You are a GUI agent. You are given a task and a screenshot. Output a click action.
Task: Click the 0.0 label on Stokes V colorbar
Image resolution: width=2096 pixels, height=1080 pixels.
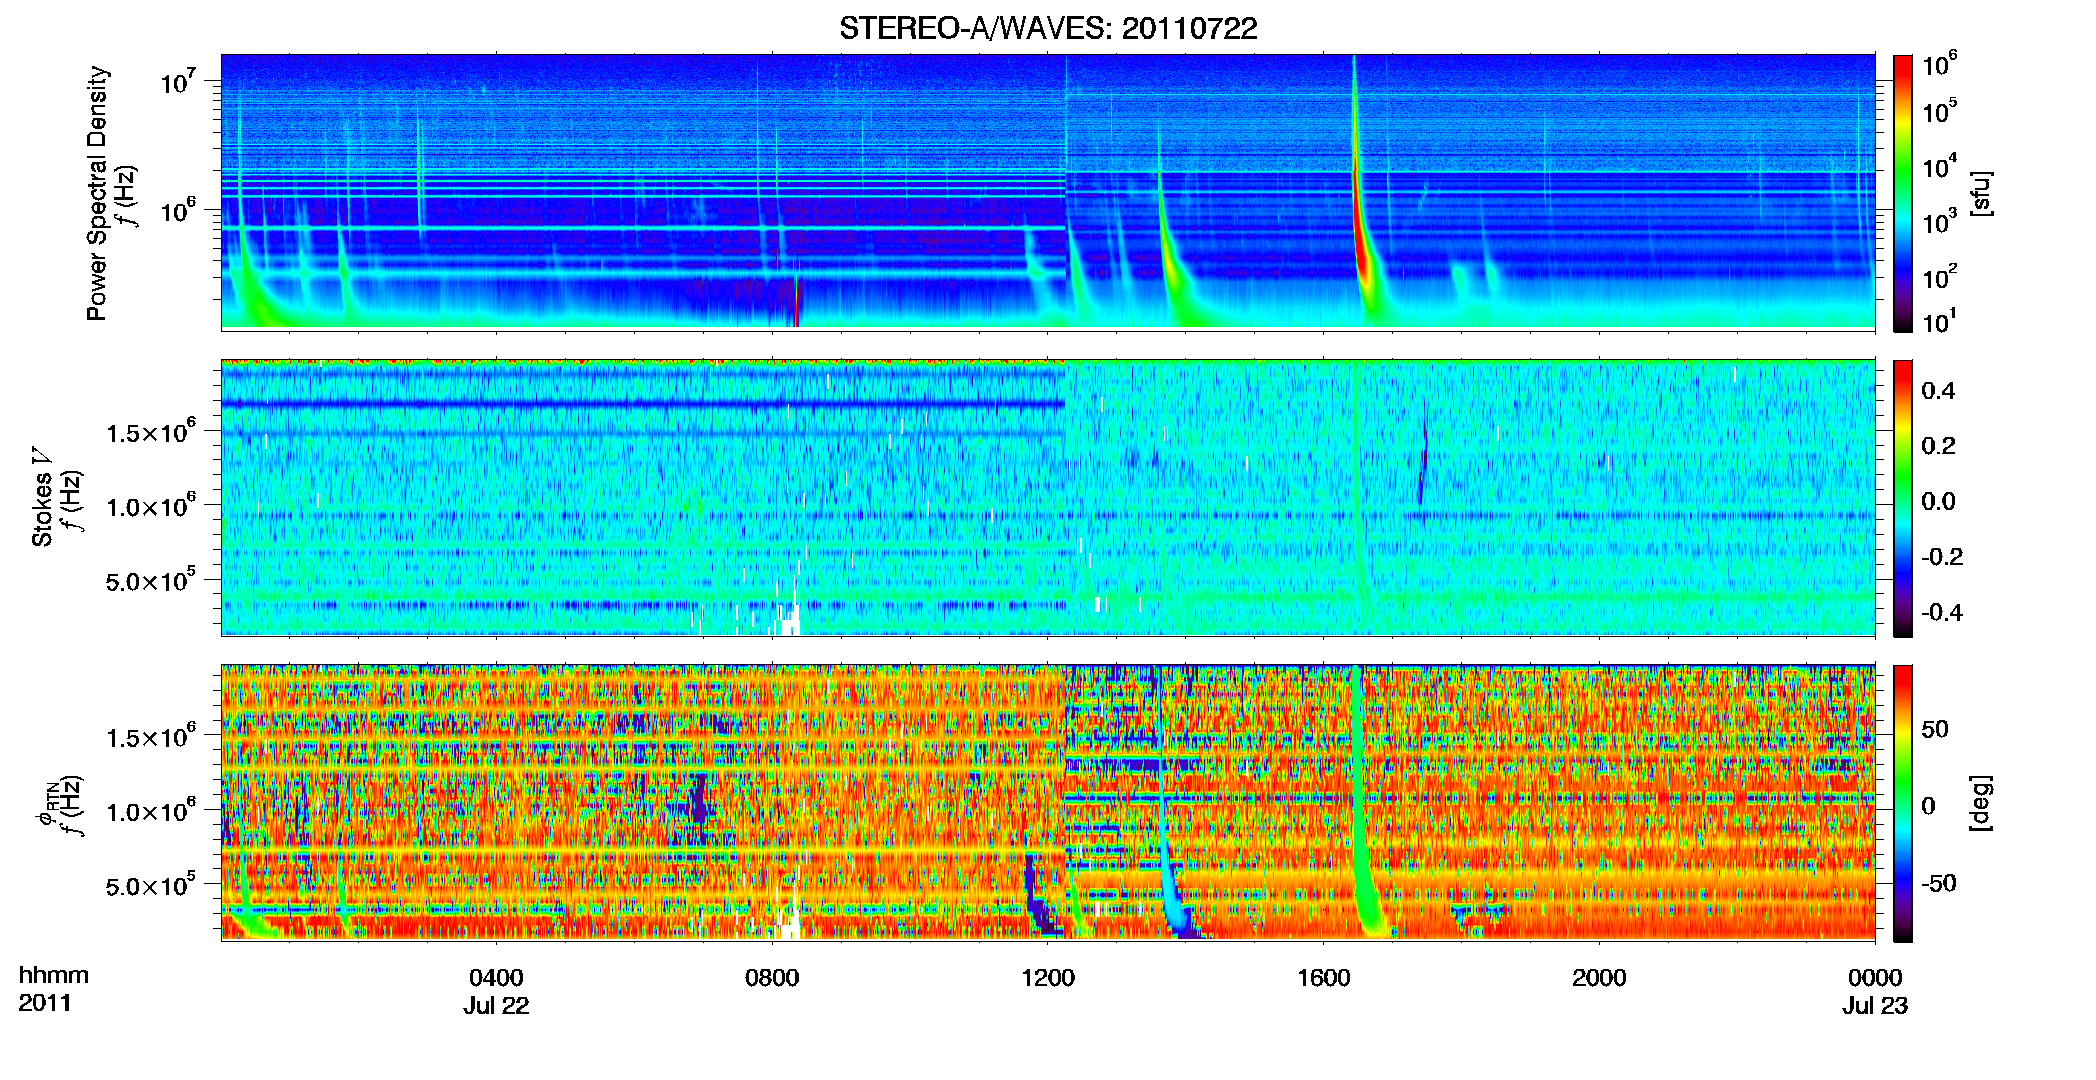(1938, 501)
